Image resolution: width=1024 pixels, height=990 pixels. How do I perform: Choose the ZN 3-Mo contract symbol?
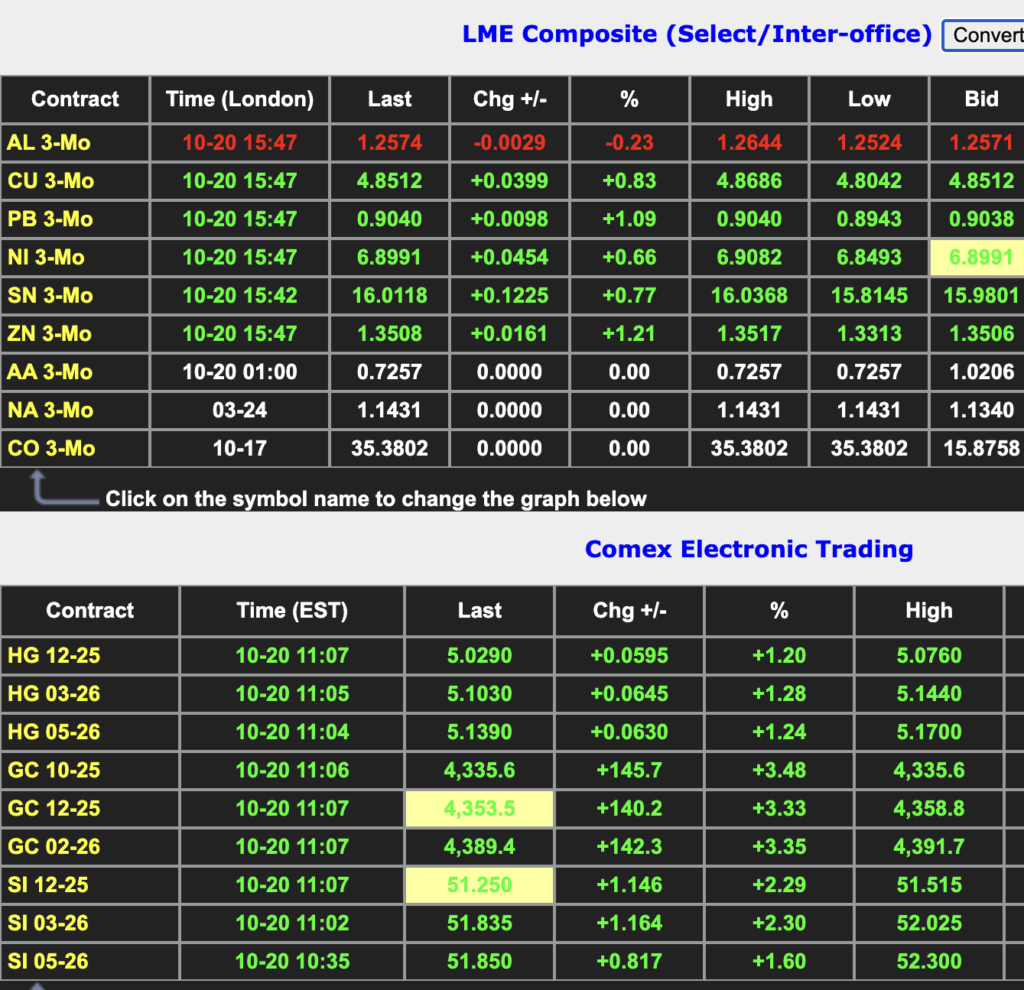[49, 333]
